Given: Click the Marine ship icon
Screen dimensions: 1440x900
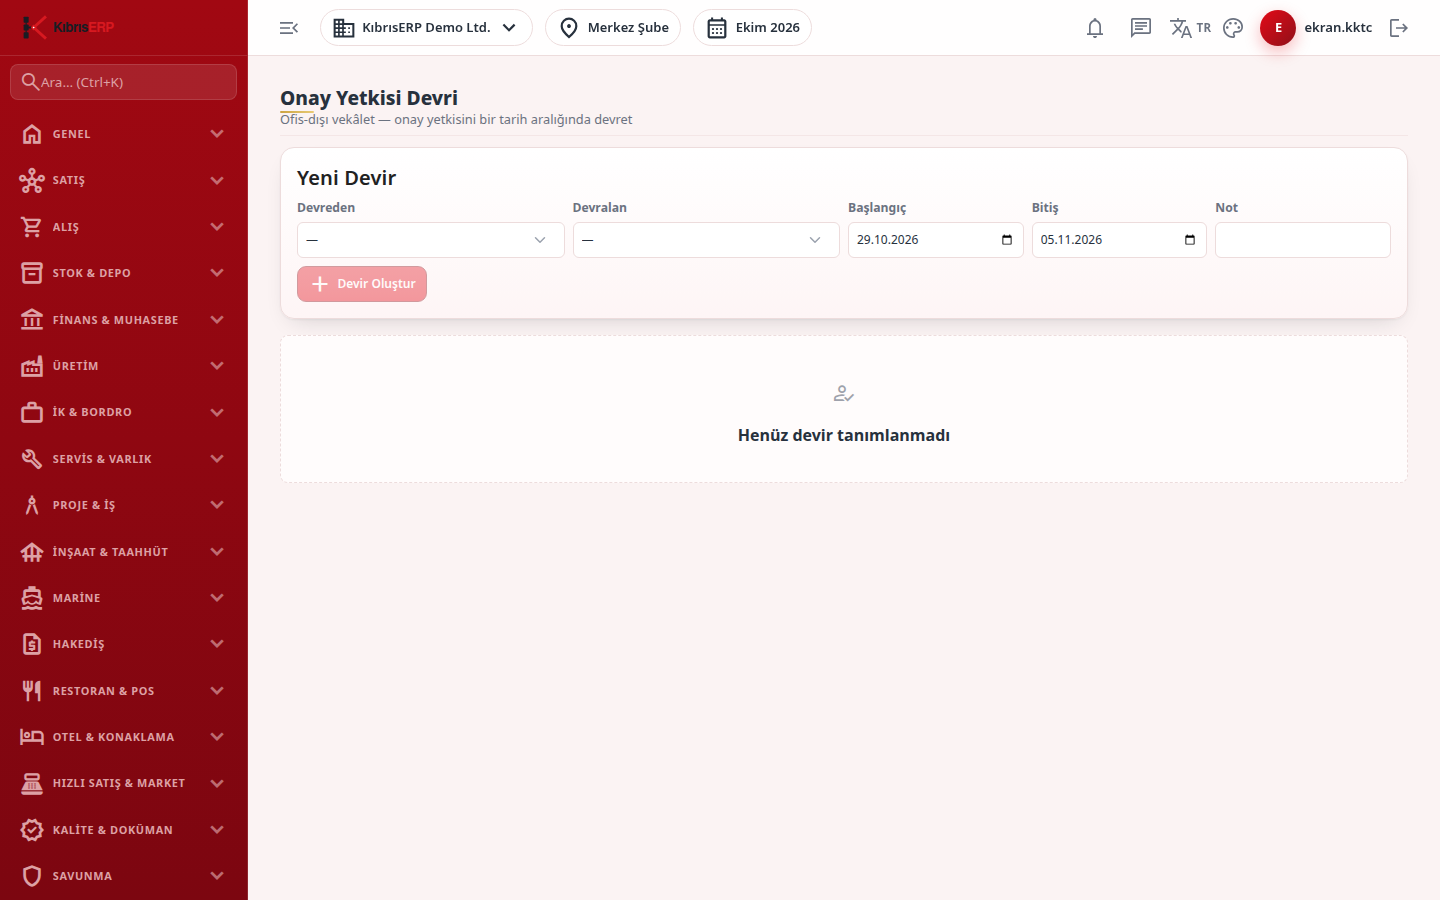Looking at the screenshot, I should [32, 598].
